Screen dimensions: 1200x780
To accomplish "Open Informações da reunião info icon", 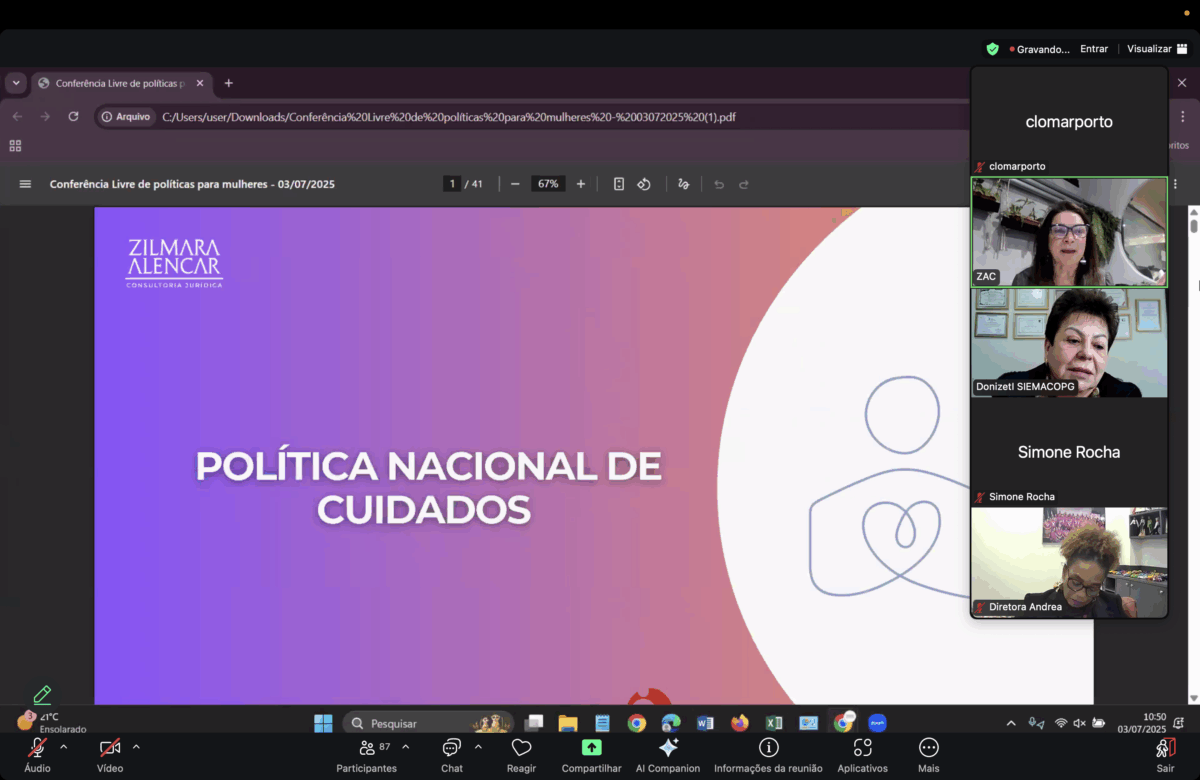I will pyautogui.click(x=768, y=748).
